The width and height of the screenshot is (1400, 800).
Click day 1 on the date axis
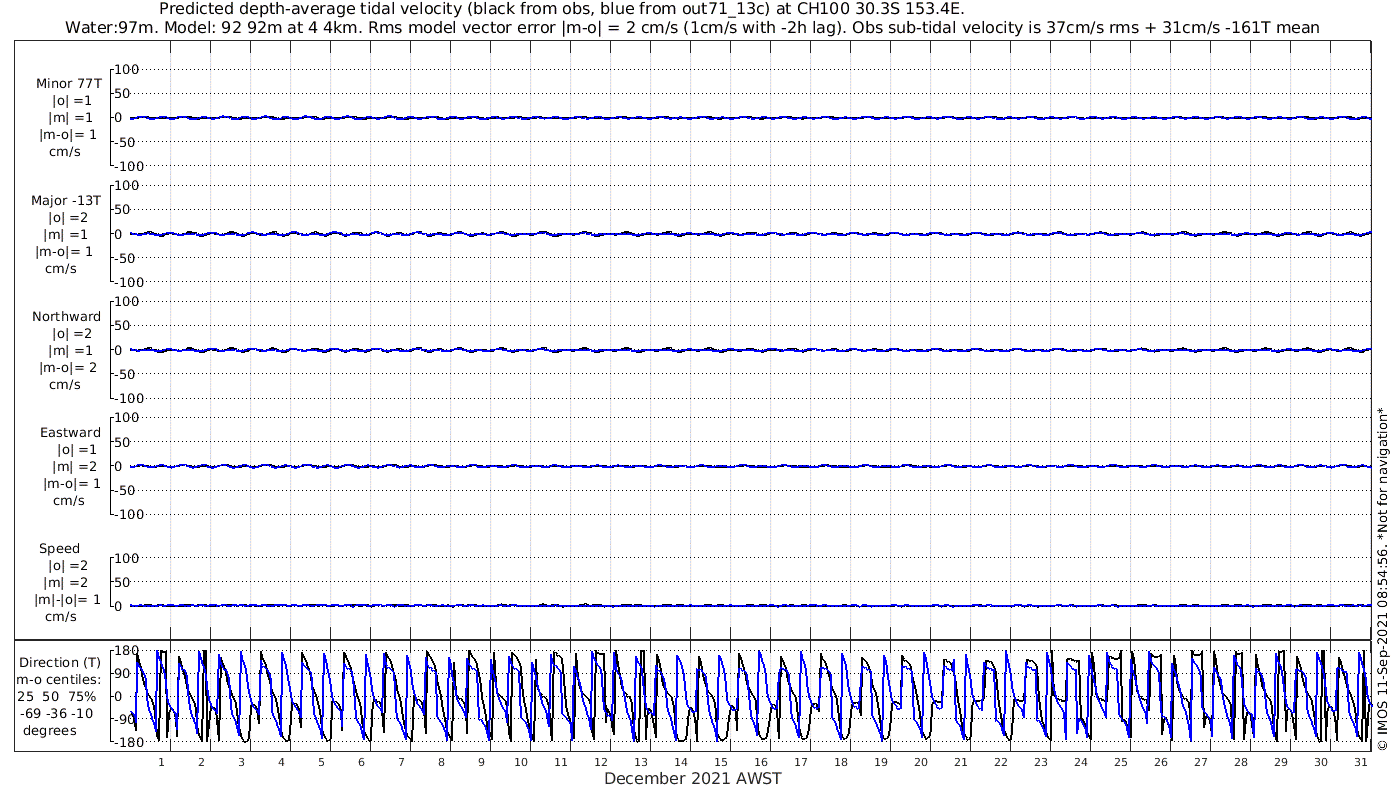161,762
